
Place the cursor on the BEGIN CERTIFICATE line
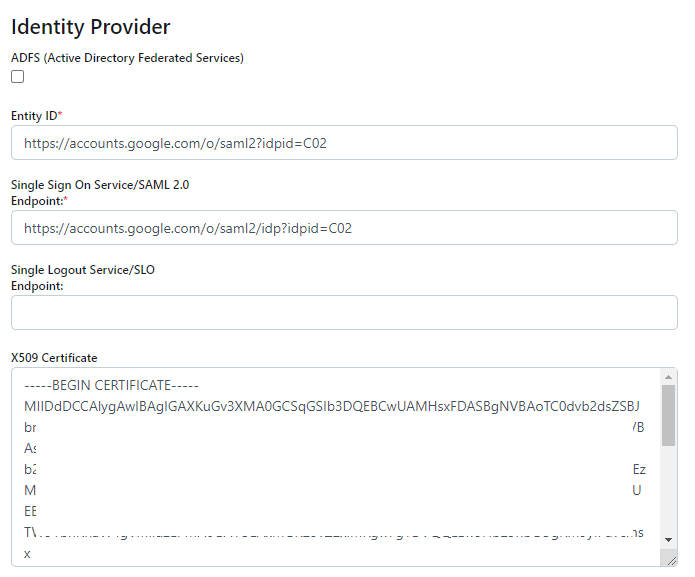point(111,386)
